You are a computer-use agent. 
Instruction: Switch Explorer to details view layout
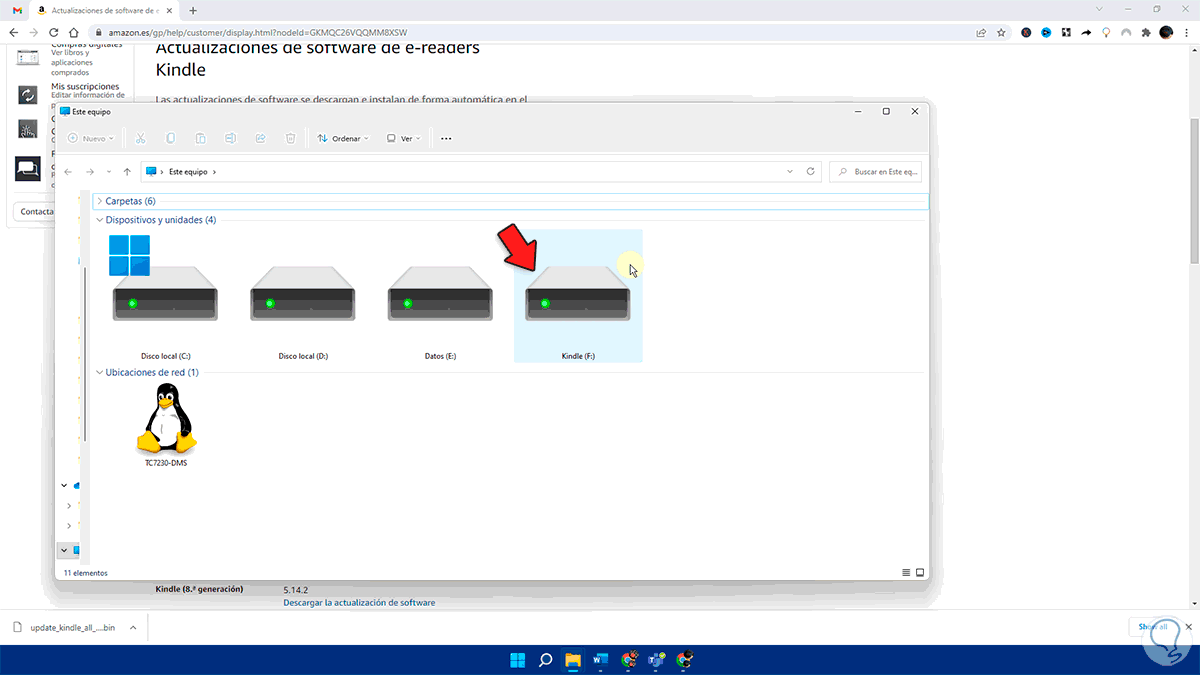coord(906,572)
